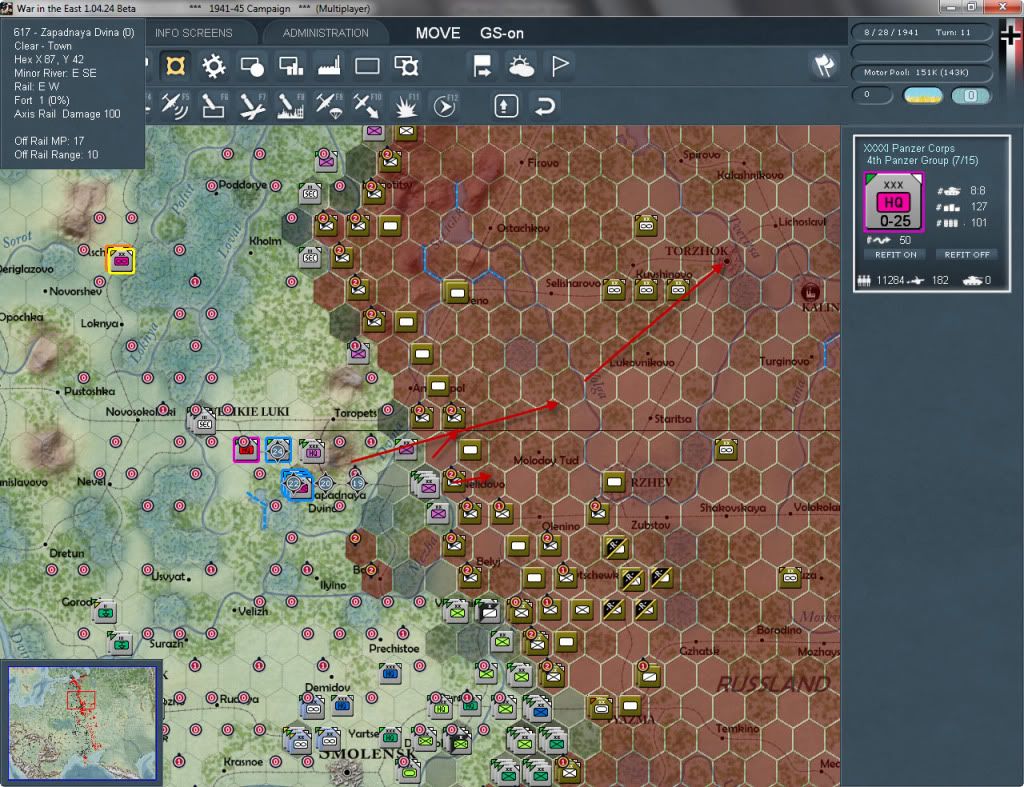The image size is (1024, 787).
Task: Select the Soviet counter left of RZHEV label
Action: 613,483
